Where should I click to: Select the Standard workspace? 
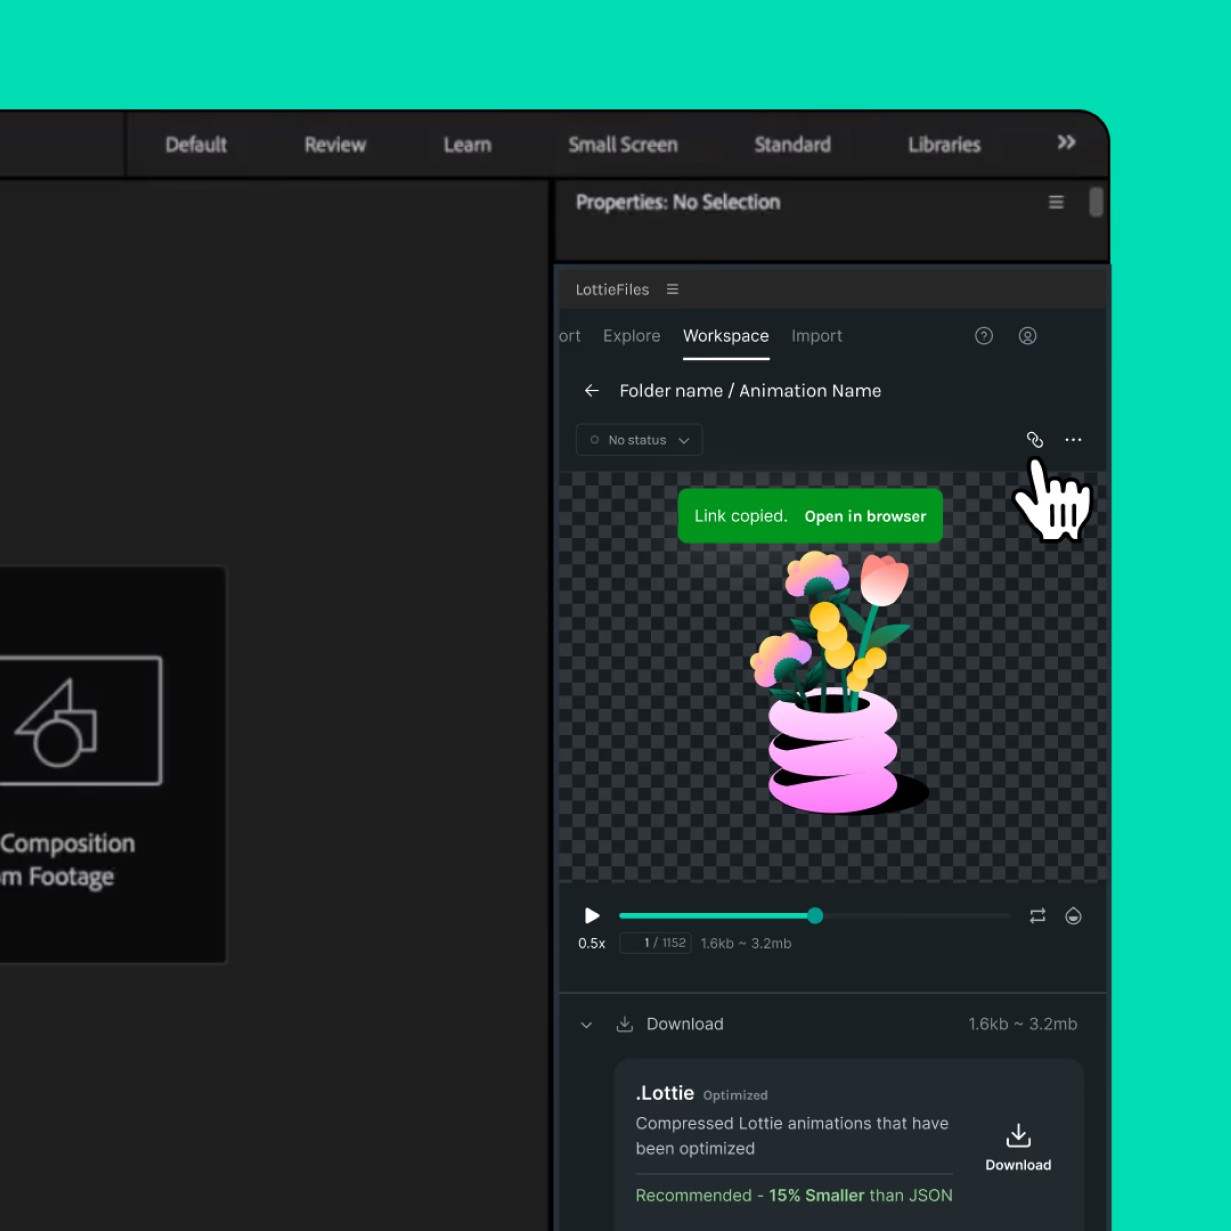(792, 145)
